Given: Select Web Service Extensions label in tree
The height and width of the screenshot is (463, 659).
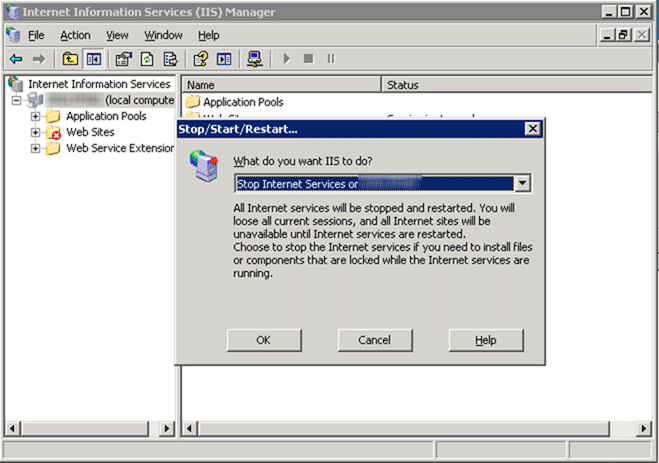Looking at the screenshot, I should (x=120, y=148).
